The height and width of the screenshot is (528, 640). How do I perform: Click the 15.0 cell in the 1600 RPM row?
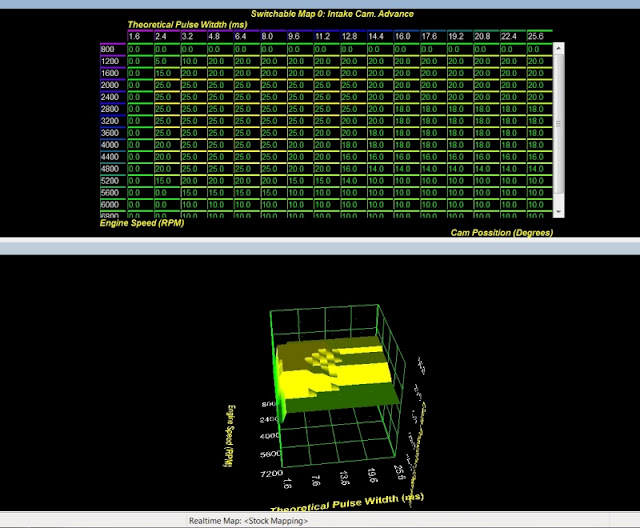pos(167,73)
